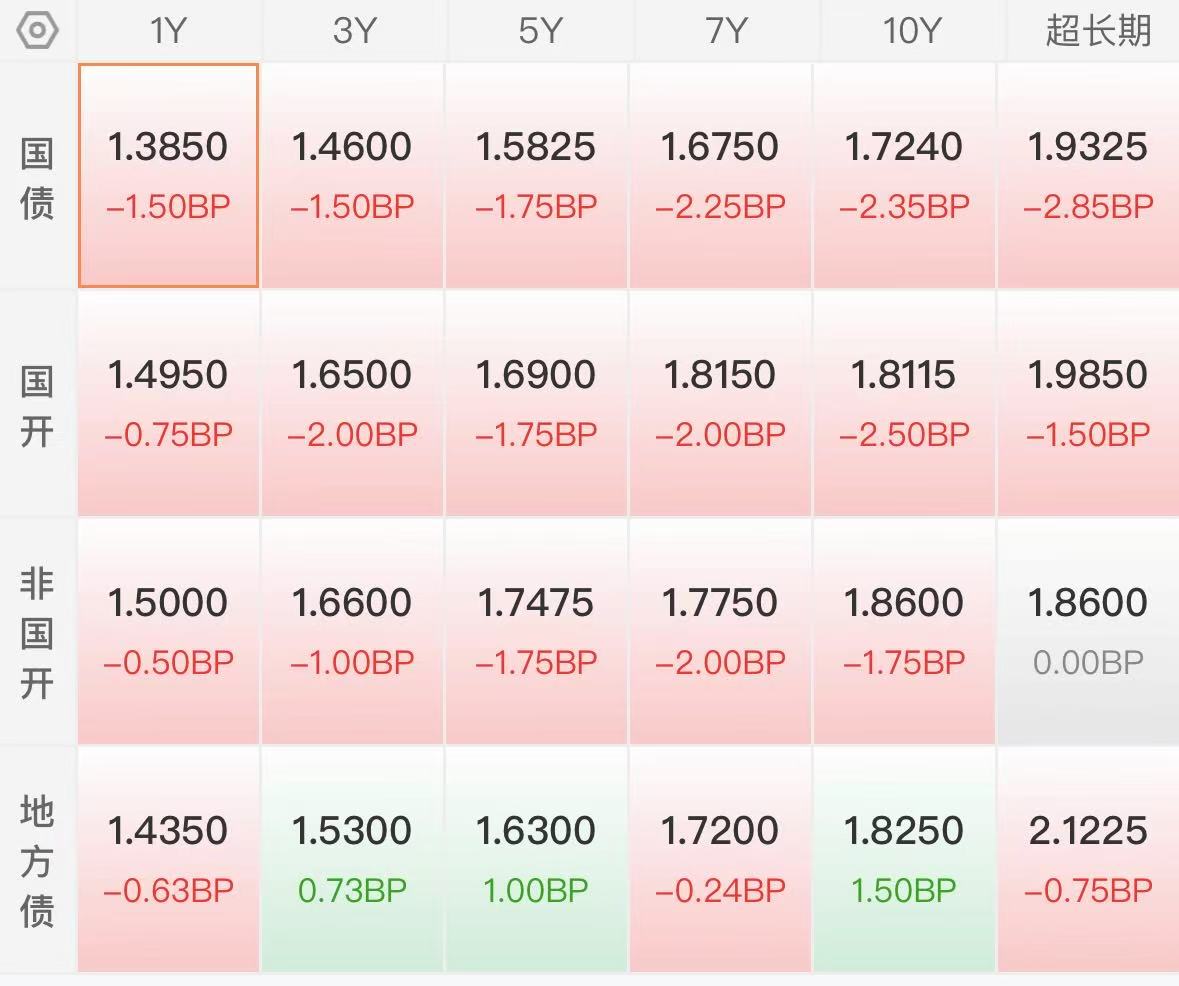This screenshot has height=986, width=1179.
Task: Open the hexagon settings icon
Action: pos(37,31)
